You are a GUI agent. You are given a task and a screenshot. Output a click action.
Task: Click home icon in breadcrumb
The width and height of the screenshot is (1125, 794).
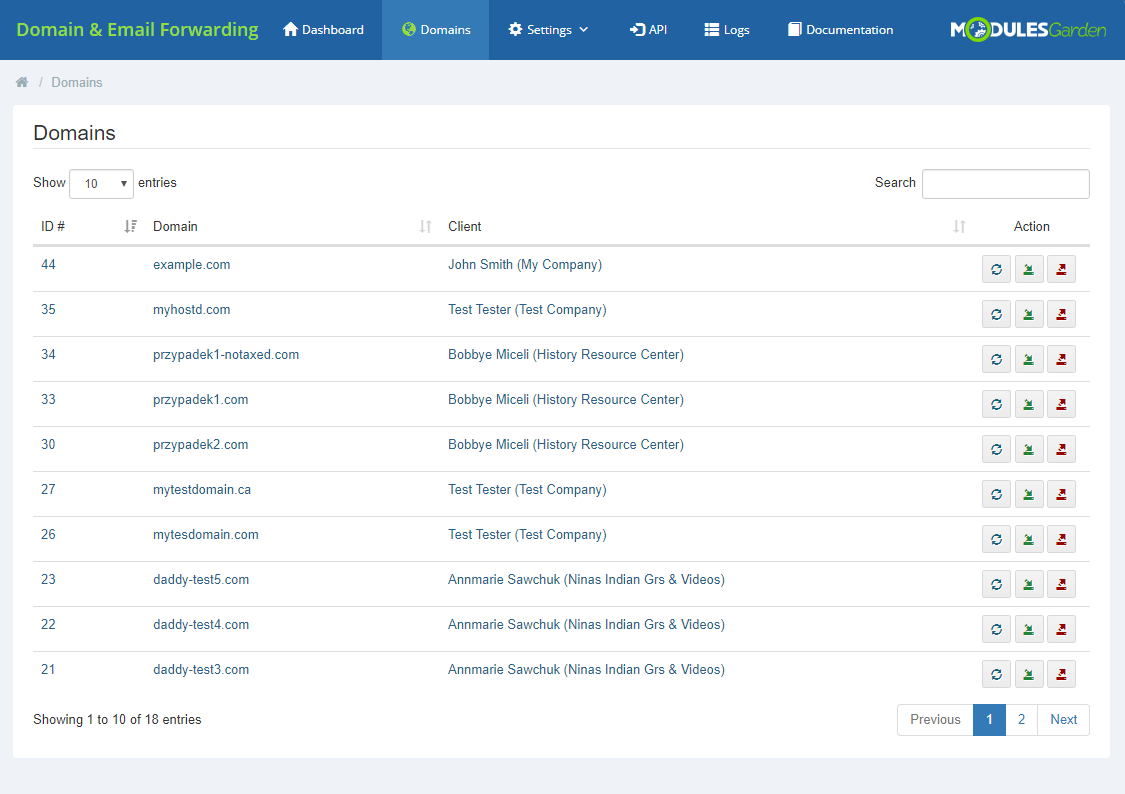point(22,82)
